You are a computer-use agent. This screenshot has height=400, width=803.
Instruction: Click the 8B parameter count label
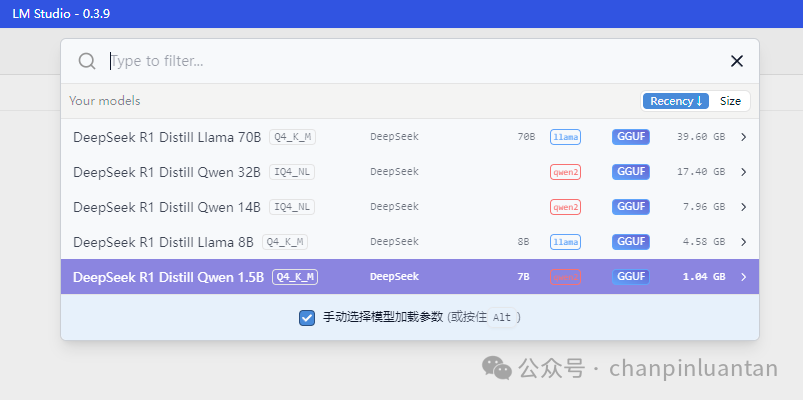(x=523, y=242)
